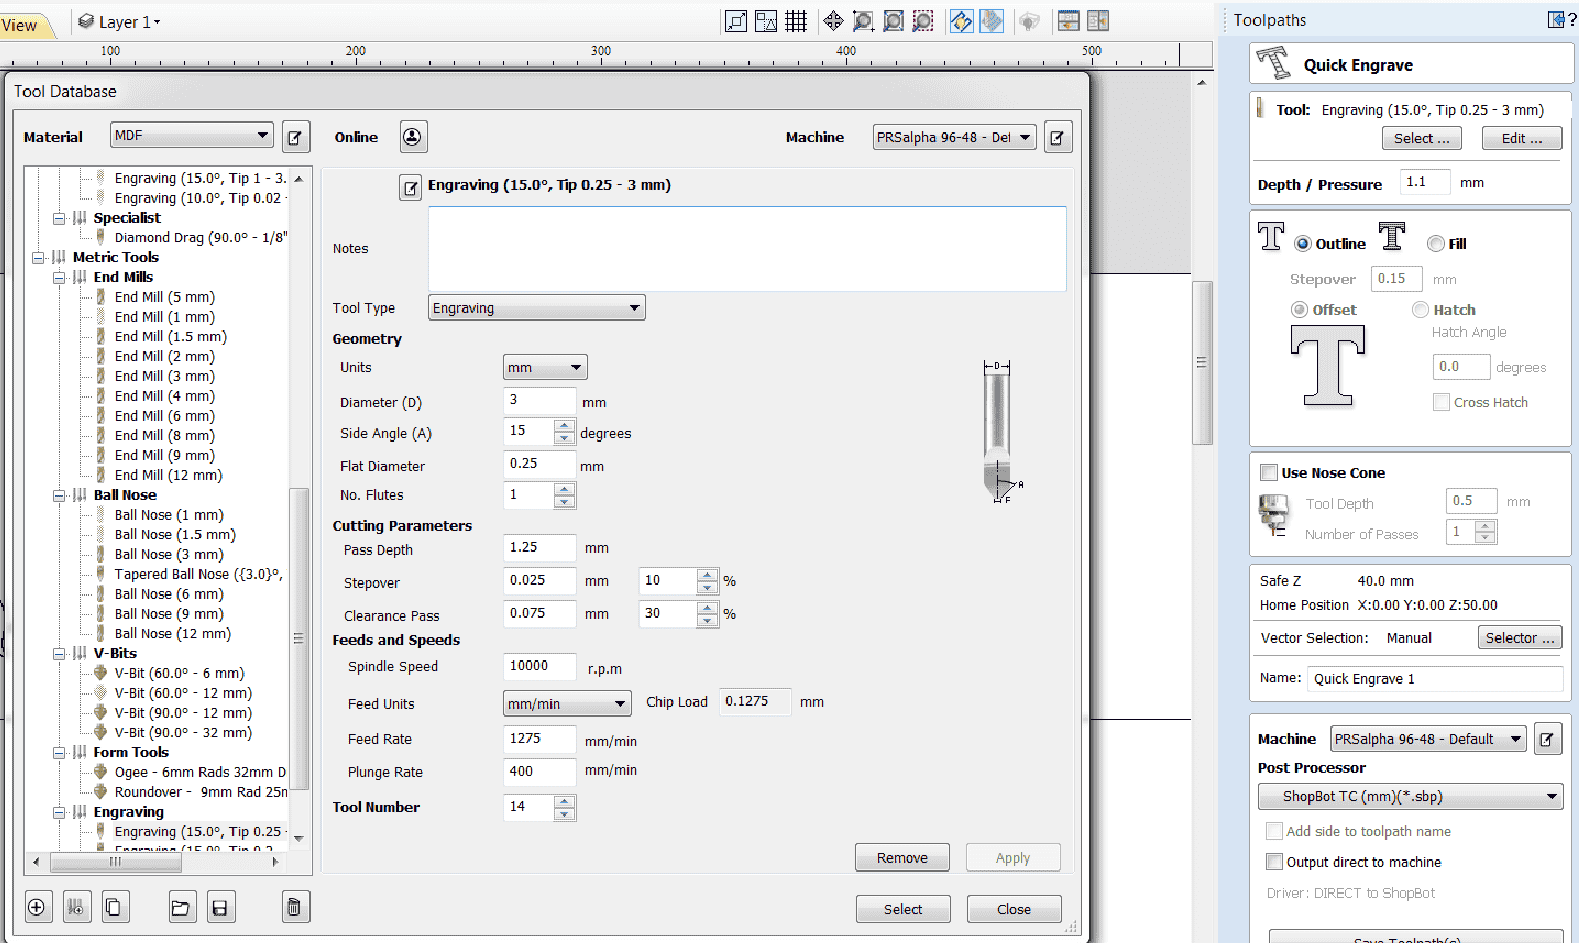The width and height of the screenshot is (1579, 943).
Task: Enable the Use Nose Cone checkbox
Action: point(1269,473)
